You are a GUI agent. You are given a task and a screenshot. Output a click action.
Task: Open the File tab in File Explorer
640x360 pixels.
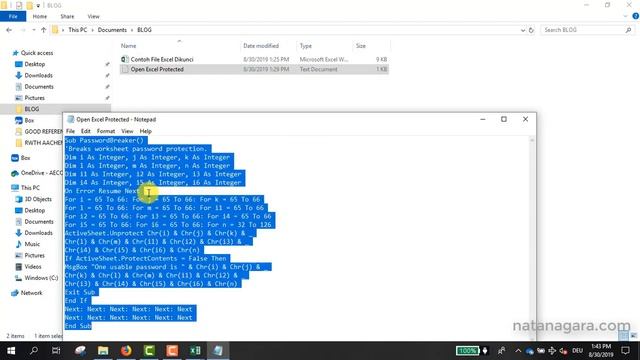(x=13, y=16)
